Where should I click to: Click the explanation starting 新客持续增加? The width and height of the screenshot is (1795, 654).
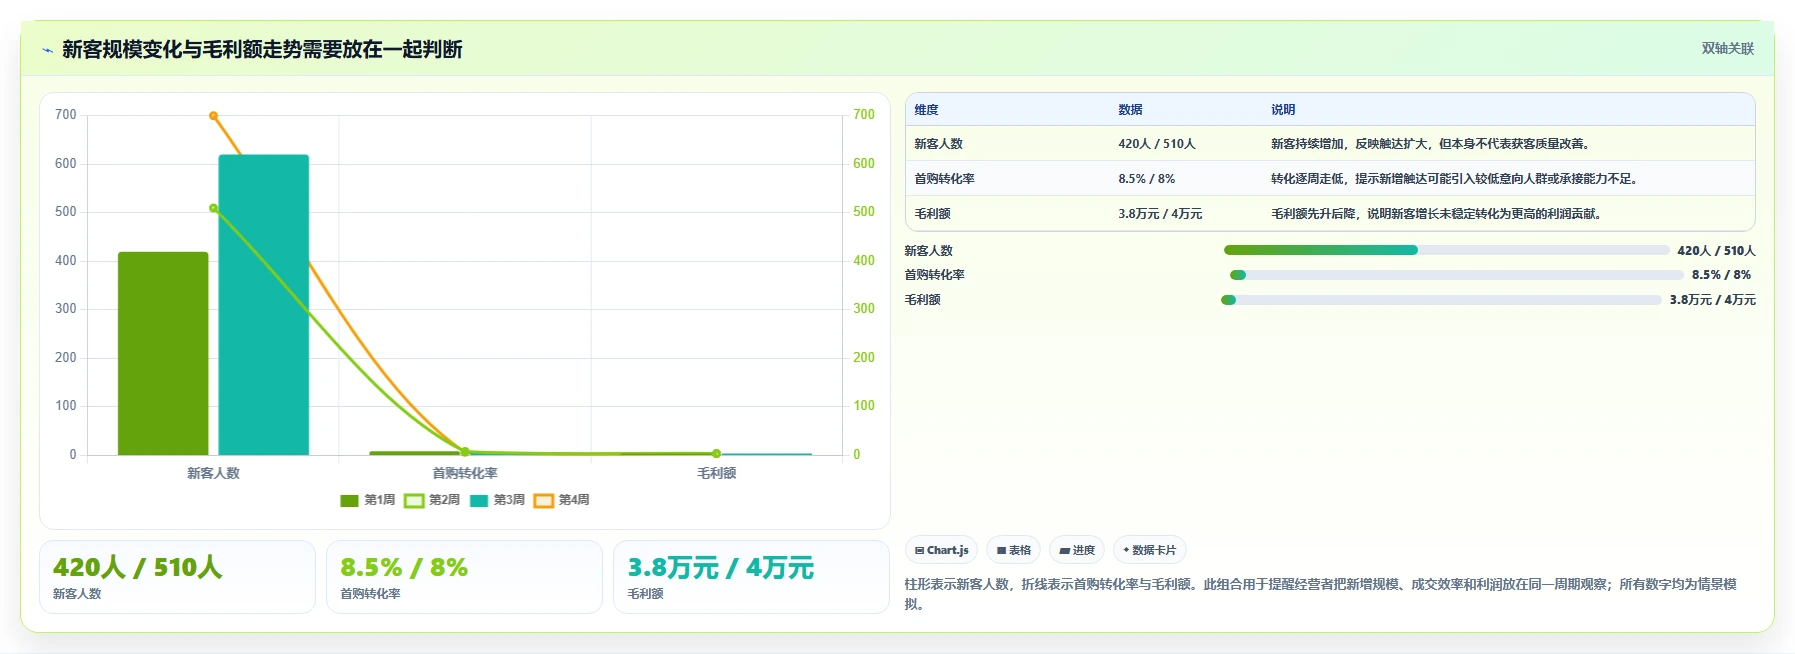click(1430, 144)
